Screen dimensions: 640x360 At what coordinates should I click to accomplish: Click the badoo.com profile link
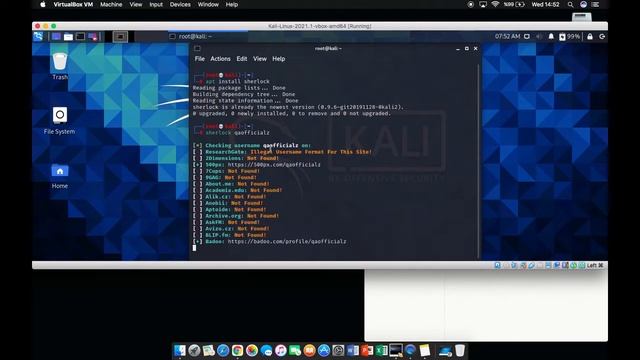coord(287,242)
